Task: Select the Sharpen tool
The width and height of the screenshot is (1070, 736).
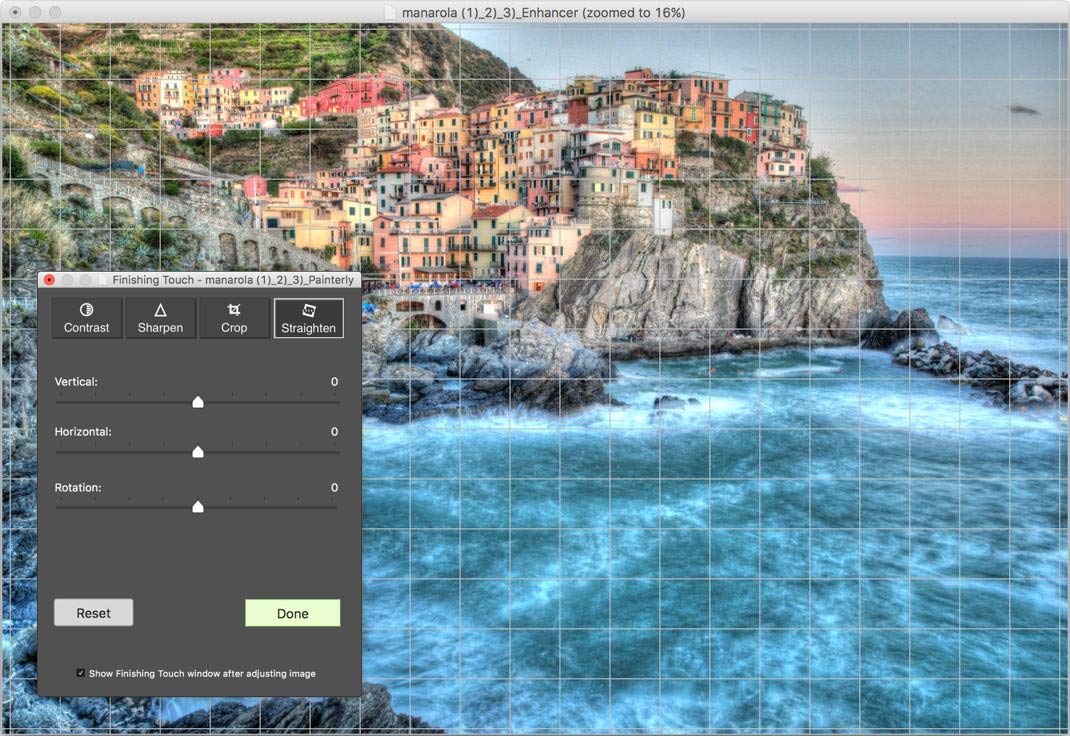Action: coord(160,318)
